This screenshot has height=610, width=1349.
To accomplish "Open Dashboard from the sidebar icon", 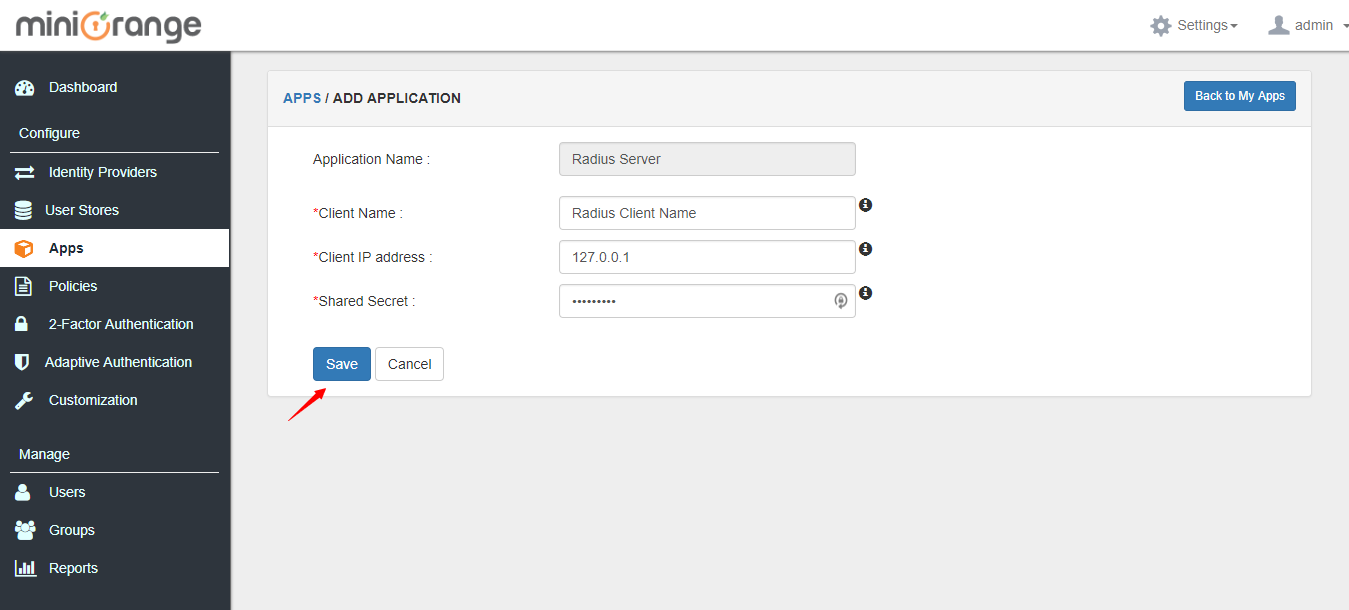I will pyautogui.click(x=24, y=87).
